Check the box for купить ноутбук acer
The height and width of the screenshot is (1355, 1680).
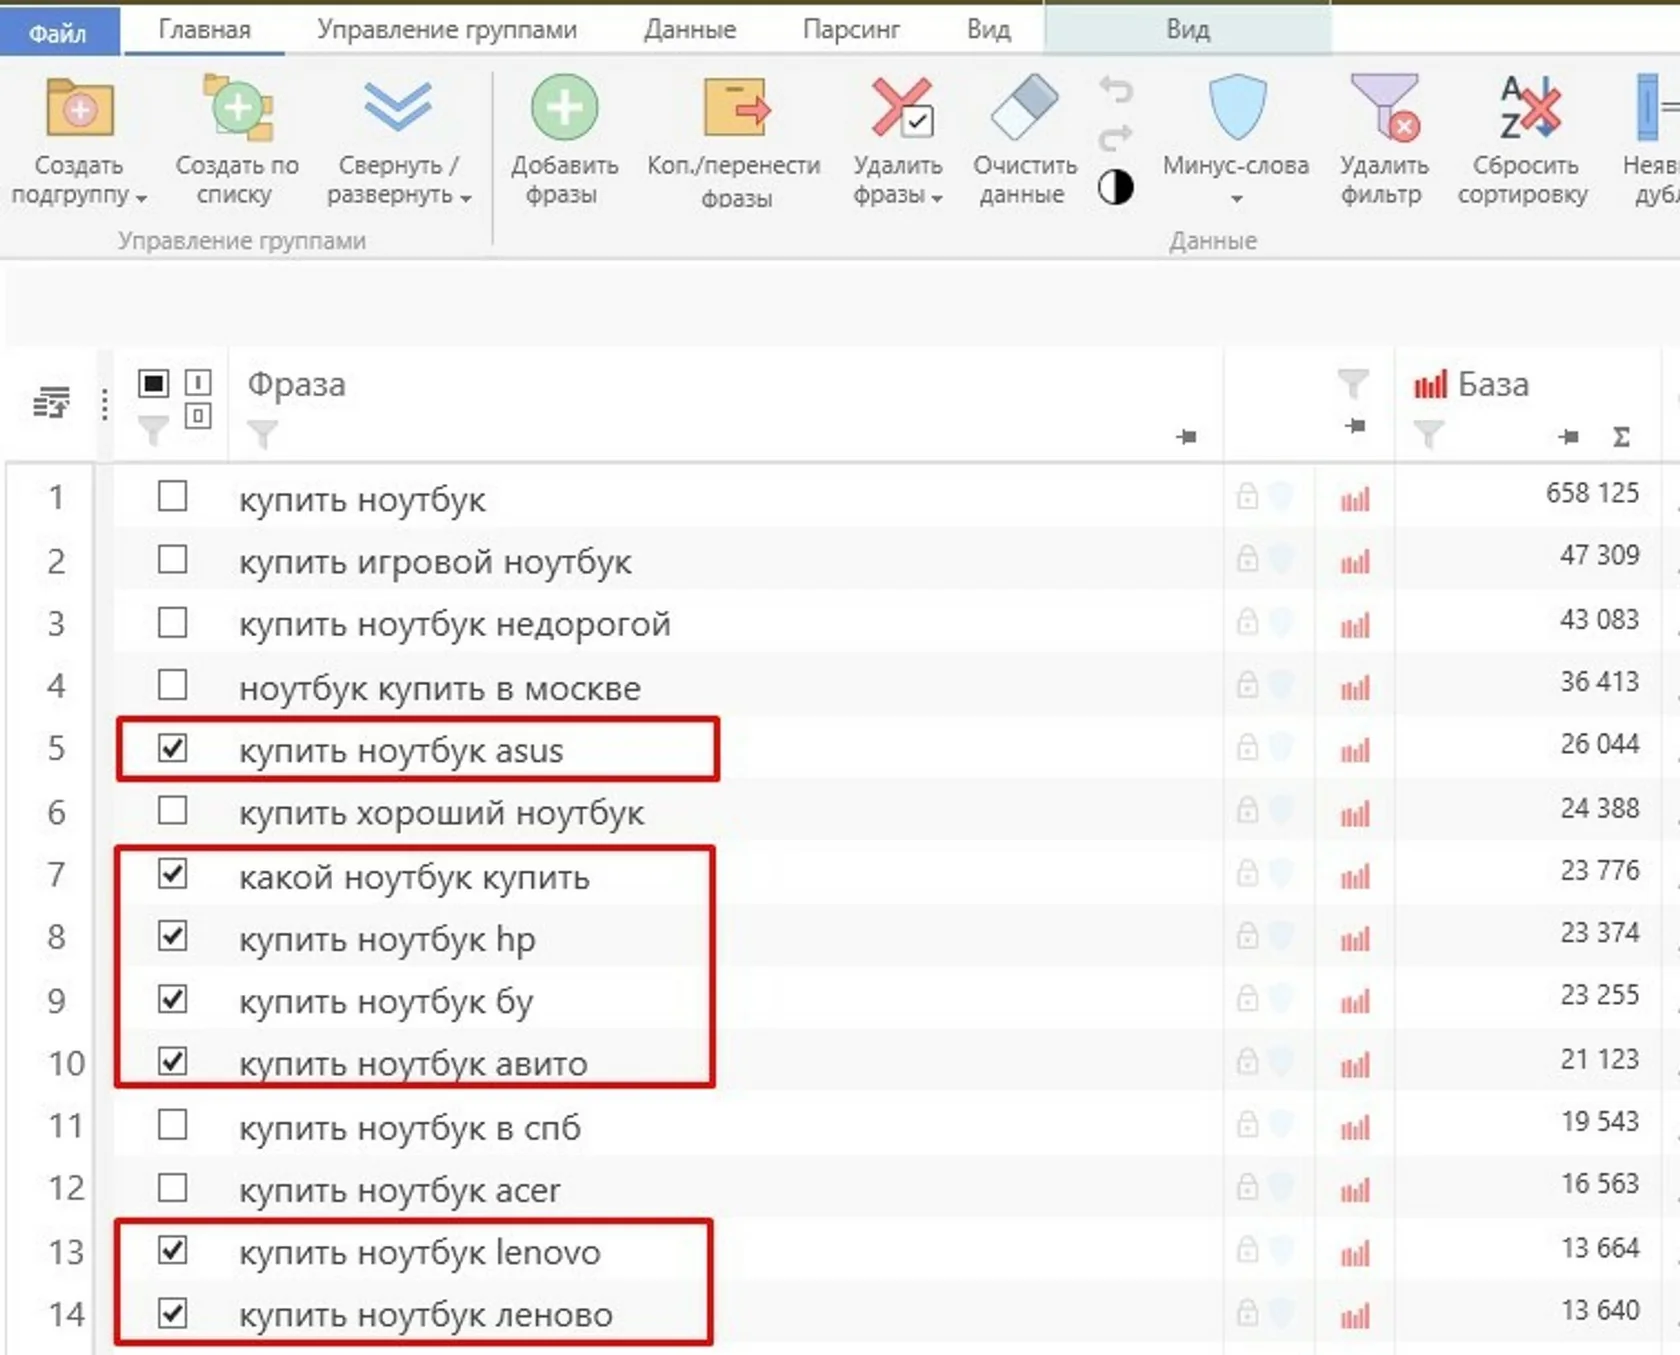(172, 1187)
